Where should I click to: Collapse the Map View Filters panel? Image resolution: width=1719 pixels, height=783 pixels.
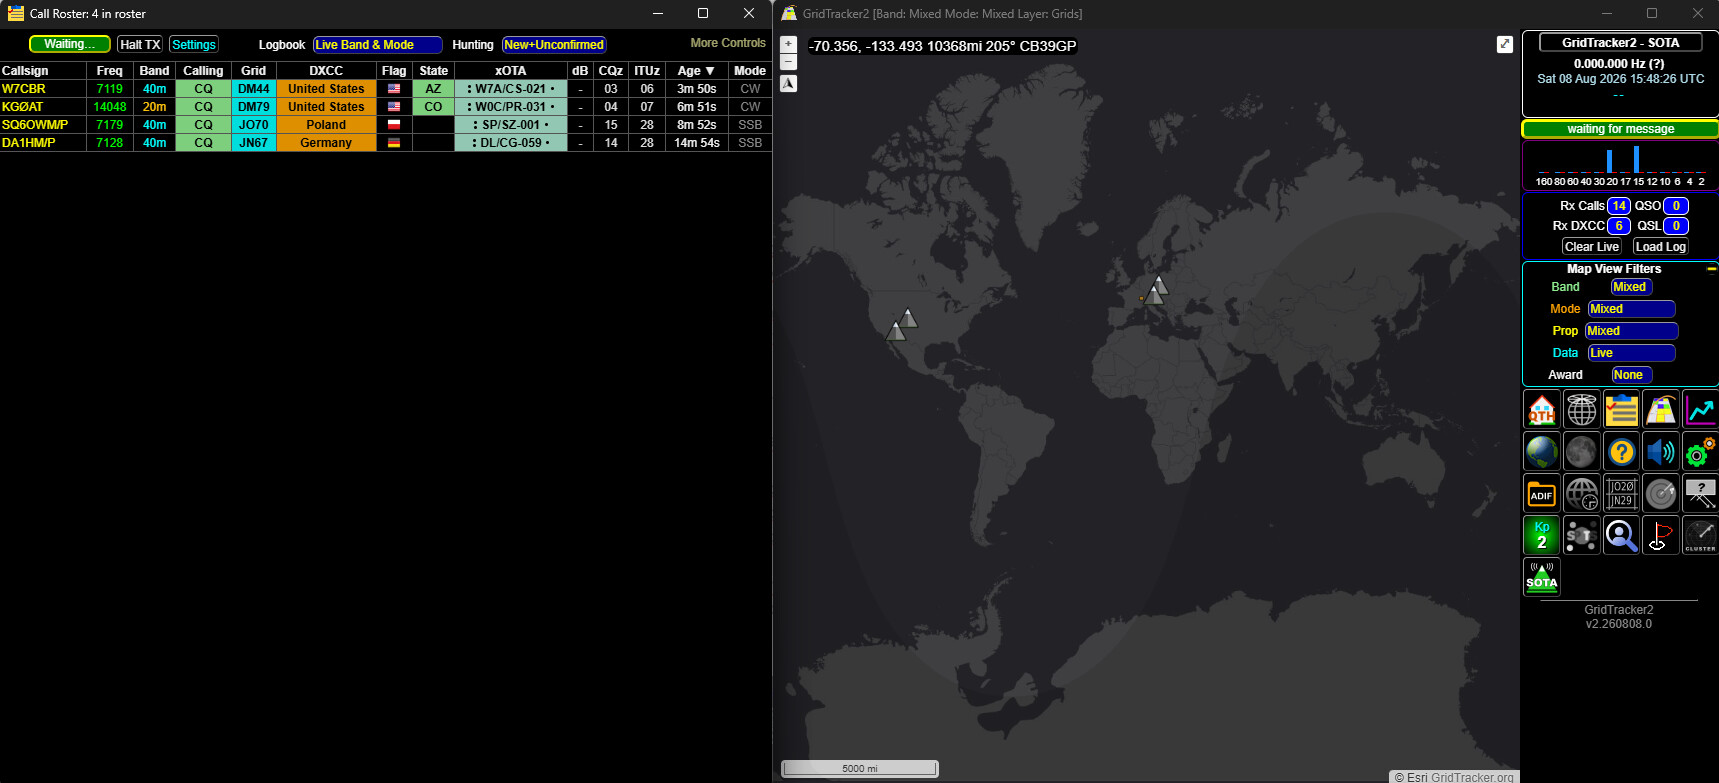pos(1711,269)
